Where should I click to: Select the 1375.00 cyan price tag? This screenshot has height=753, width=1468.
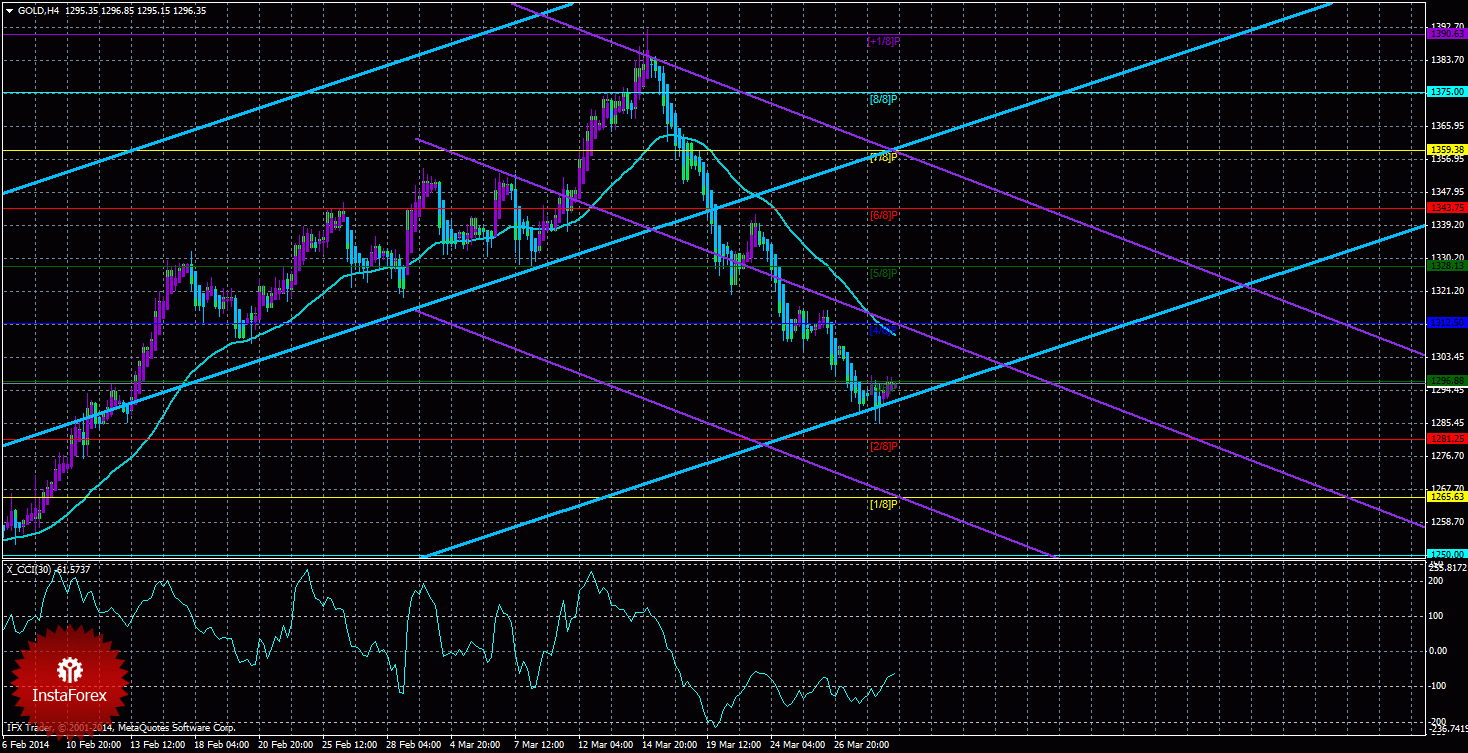[x=1447, y=92]
